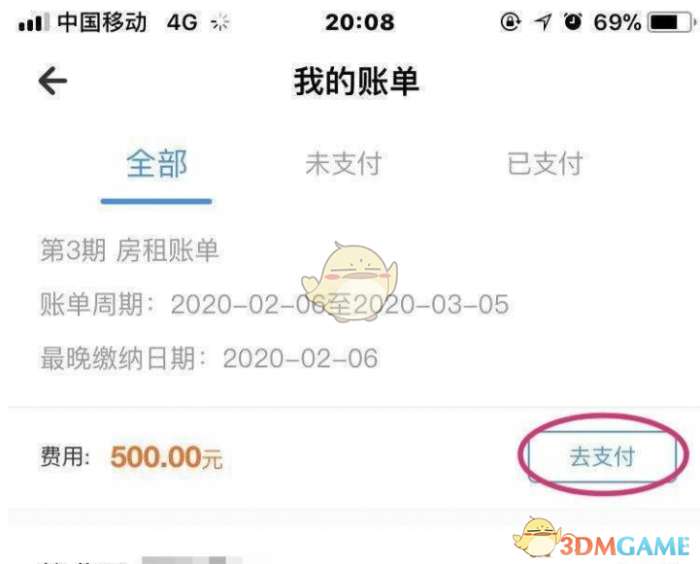Image resolution: width=700 pixels, height=564 pixels.
Task: Tap the rotation lock status icon
Action: click(510, 21)
